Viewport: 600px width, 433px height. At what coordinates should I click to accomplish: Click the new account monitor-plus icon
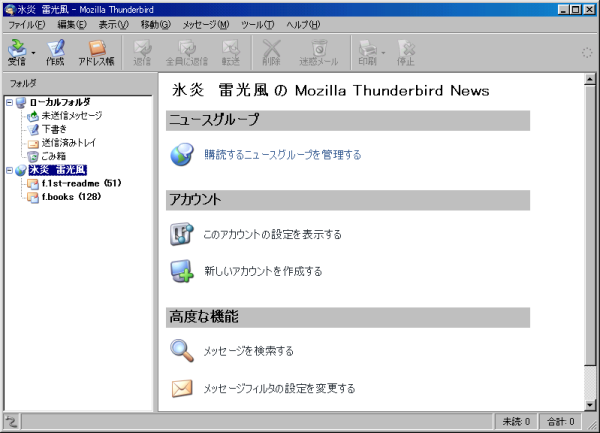[182, 271]
